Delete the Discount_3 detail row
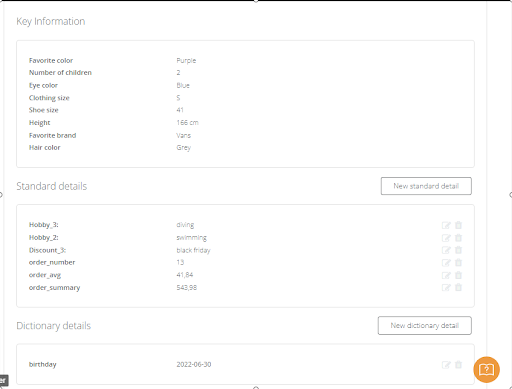 [458, 250]
